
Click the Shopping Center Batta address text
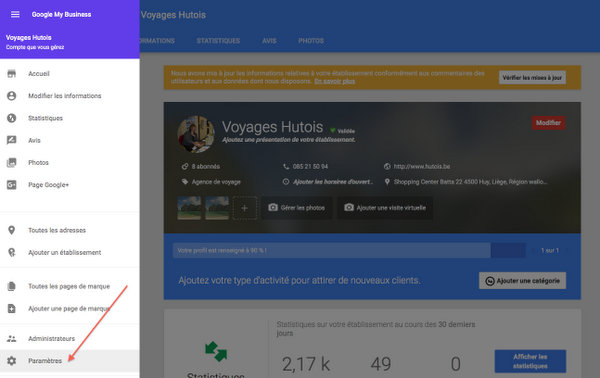click(x=470, y=182)
